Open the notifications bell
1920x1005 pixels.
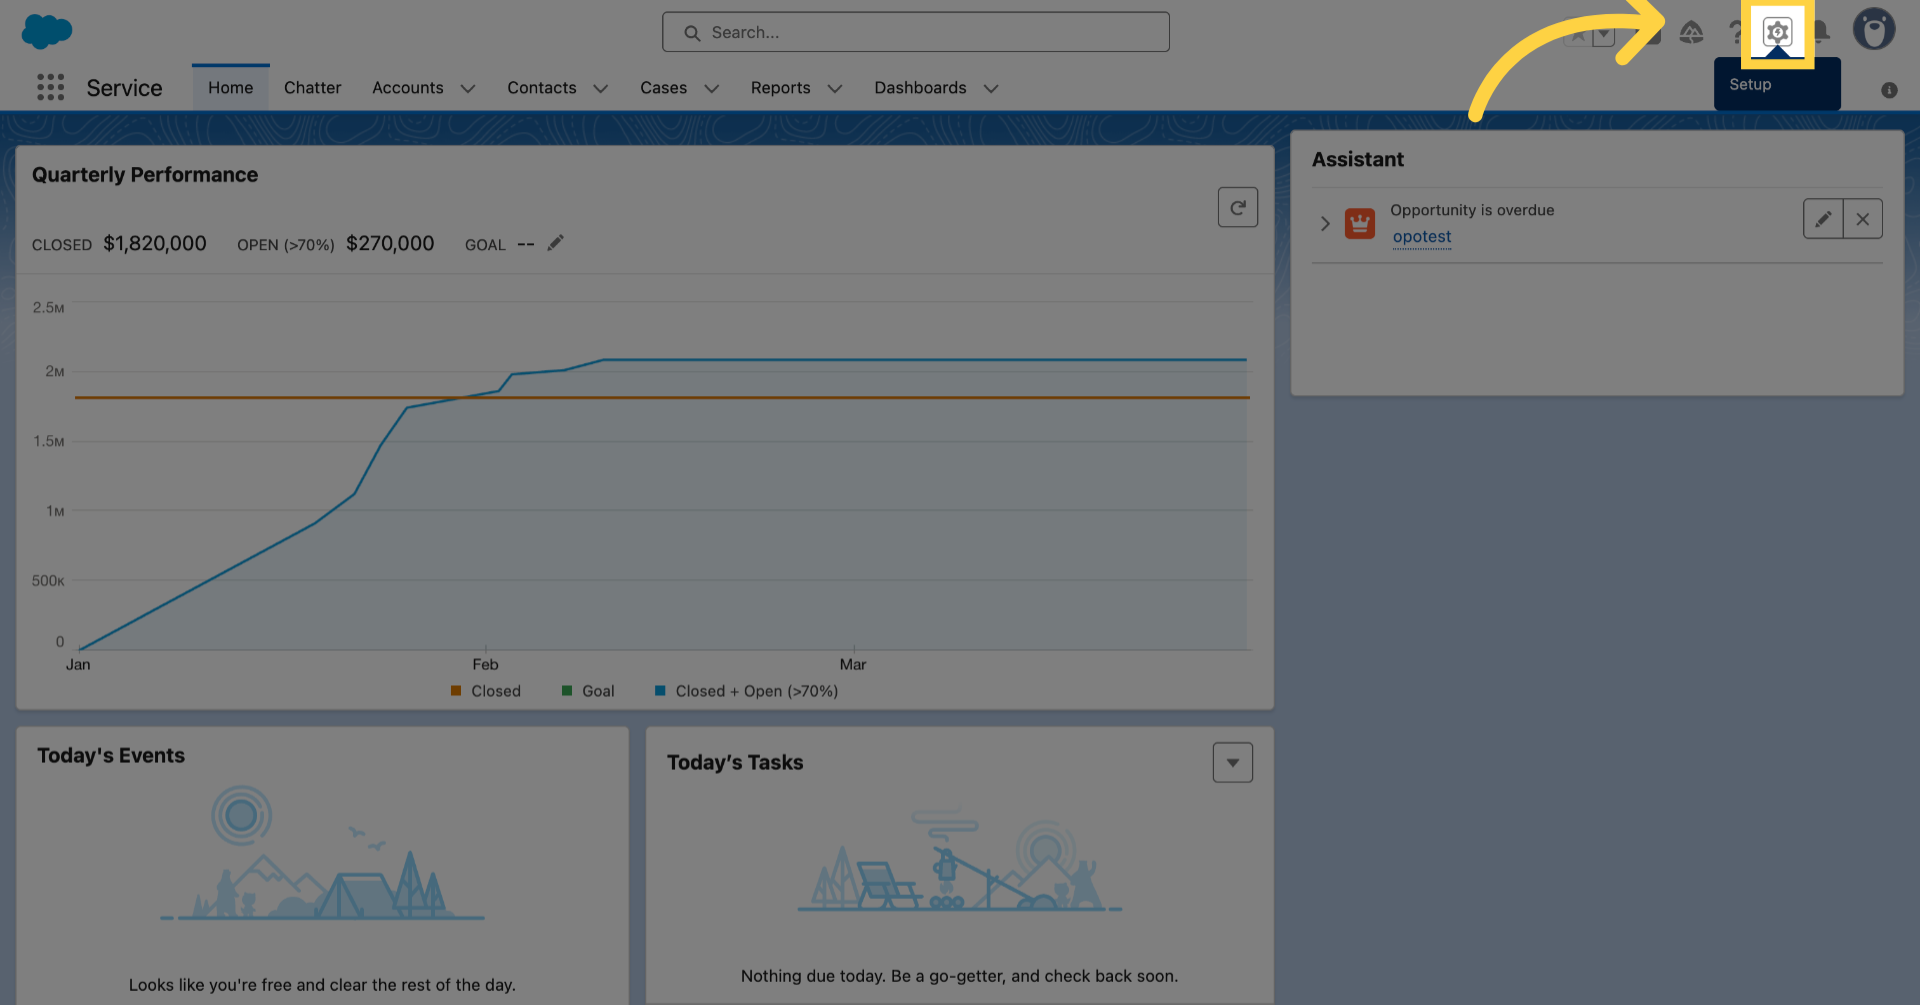point(1821,32)
